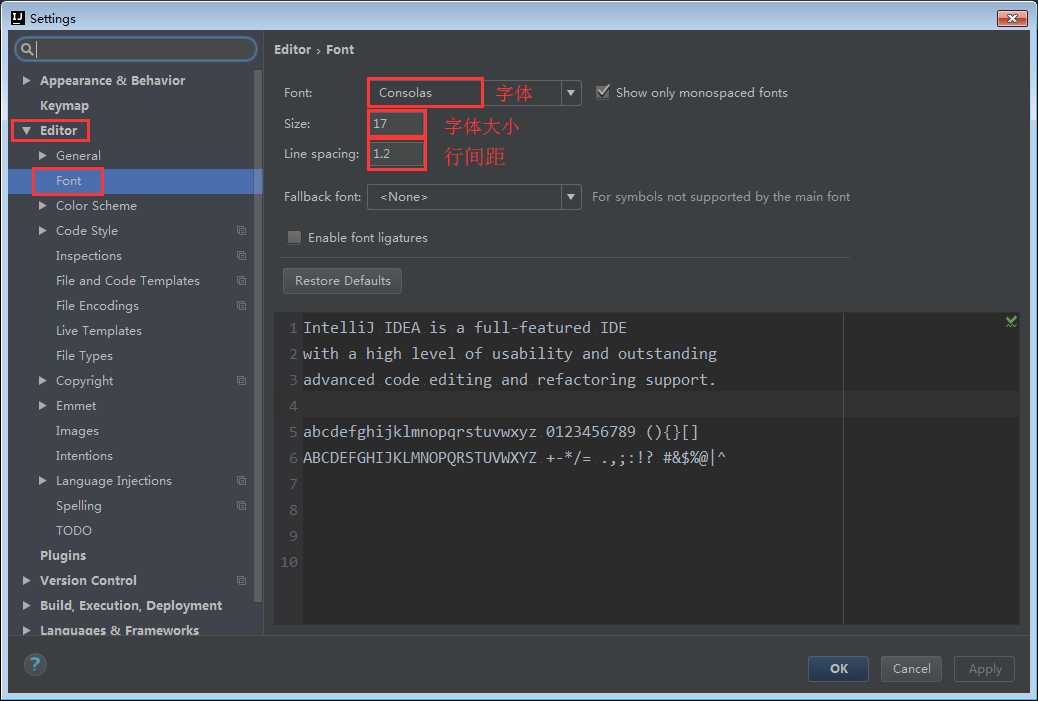Focus the settings search field
The width and height of the screenshot is (1038, 701).
pos(136,49)
